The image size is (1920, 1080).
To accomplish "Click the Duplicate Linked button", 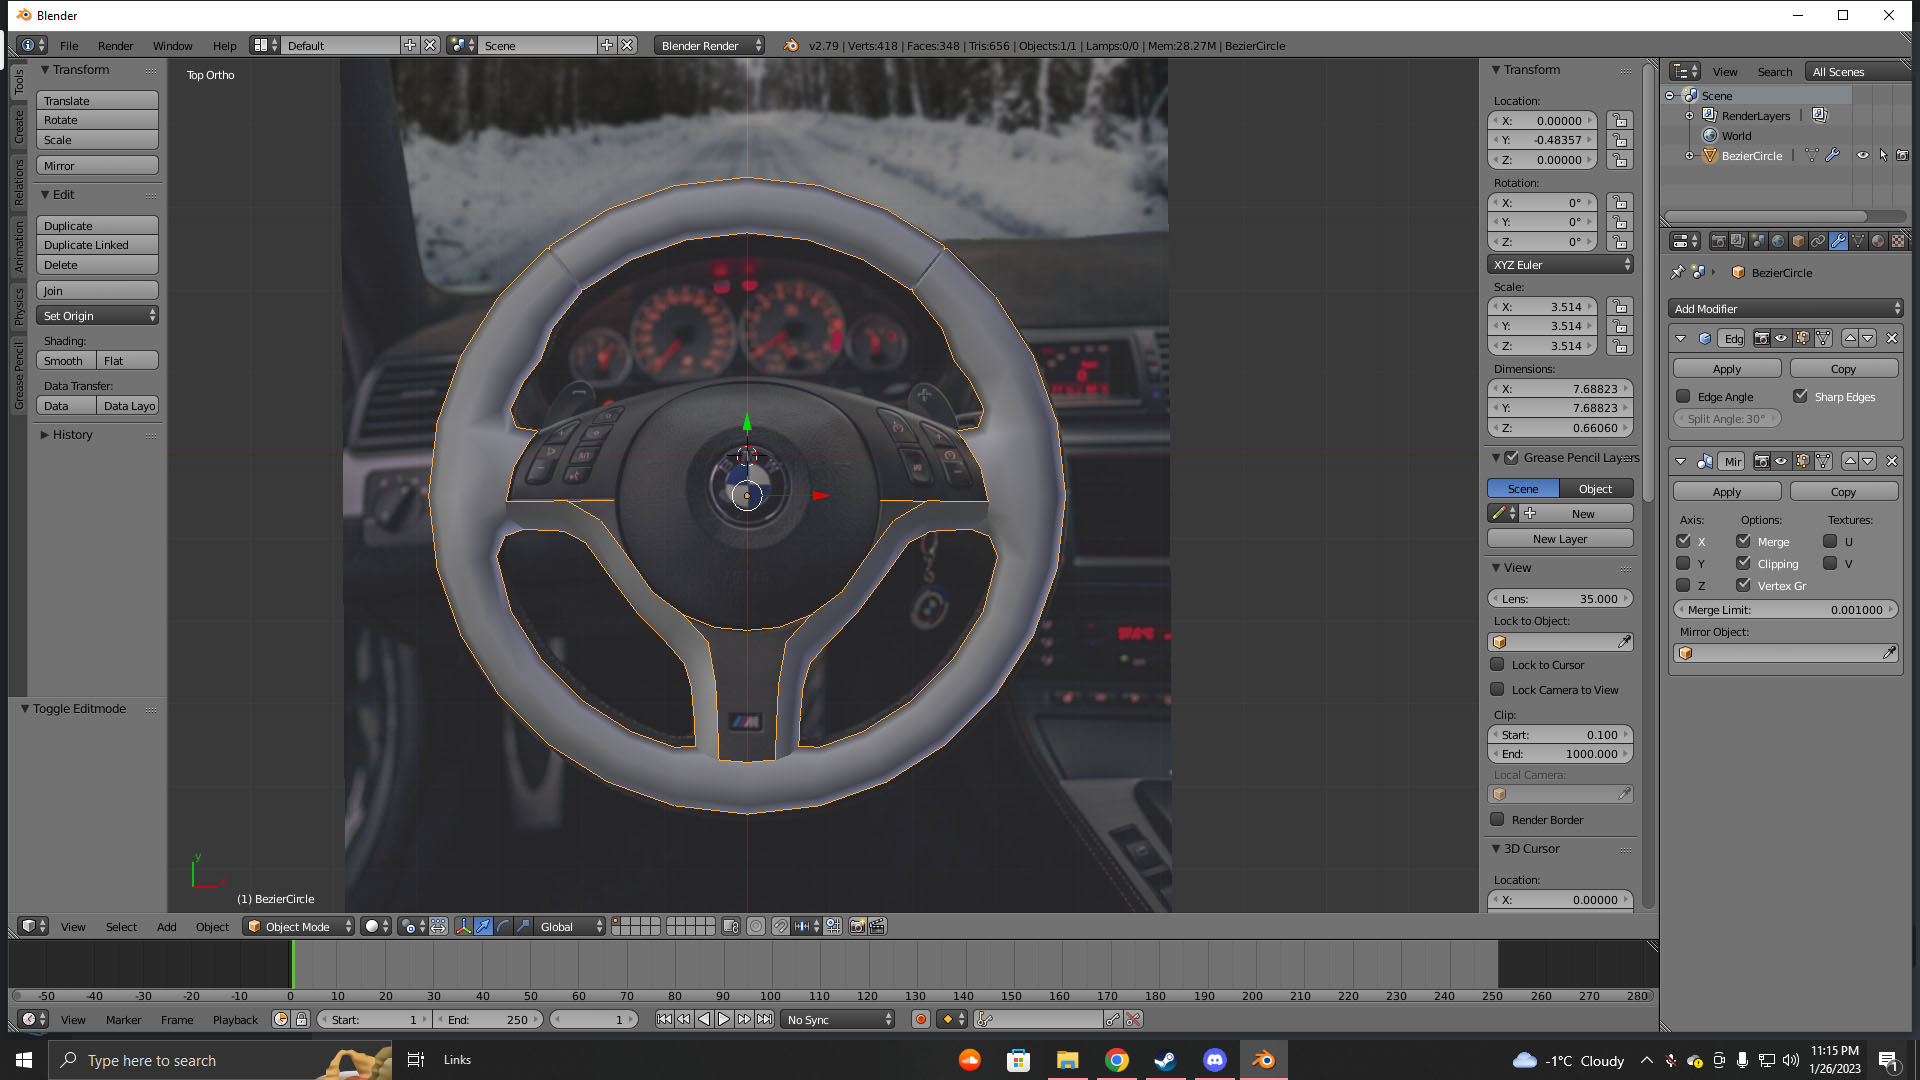I will [97, 245].
